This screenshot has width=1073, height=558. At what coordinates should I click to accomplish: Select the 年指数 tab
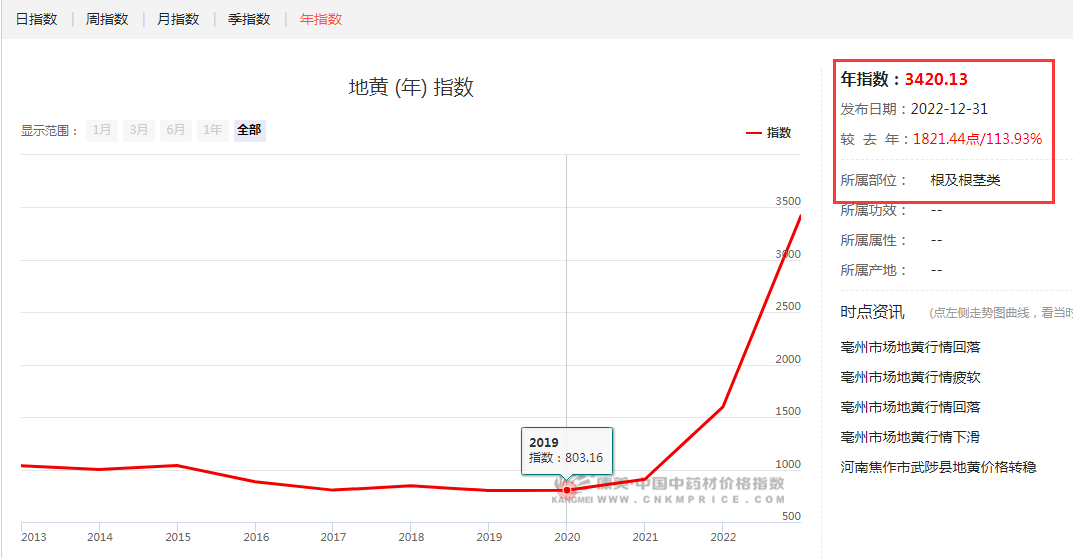tap(321, 19)
